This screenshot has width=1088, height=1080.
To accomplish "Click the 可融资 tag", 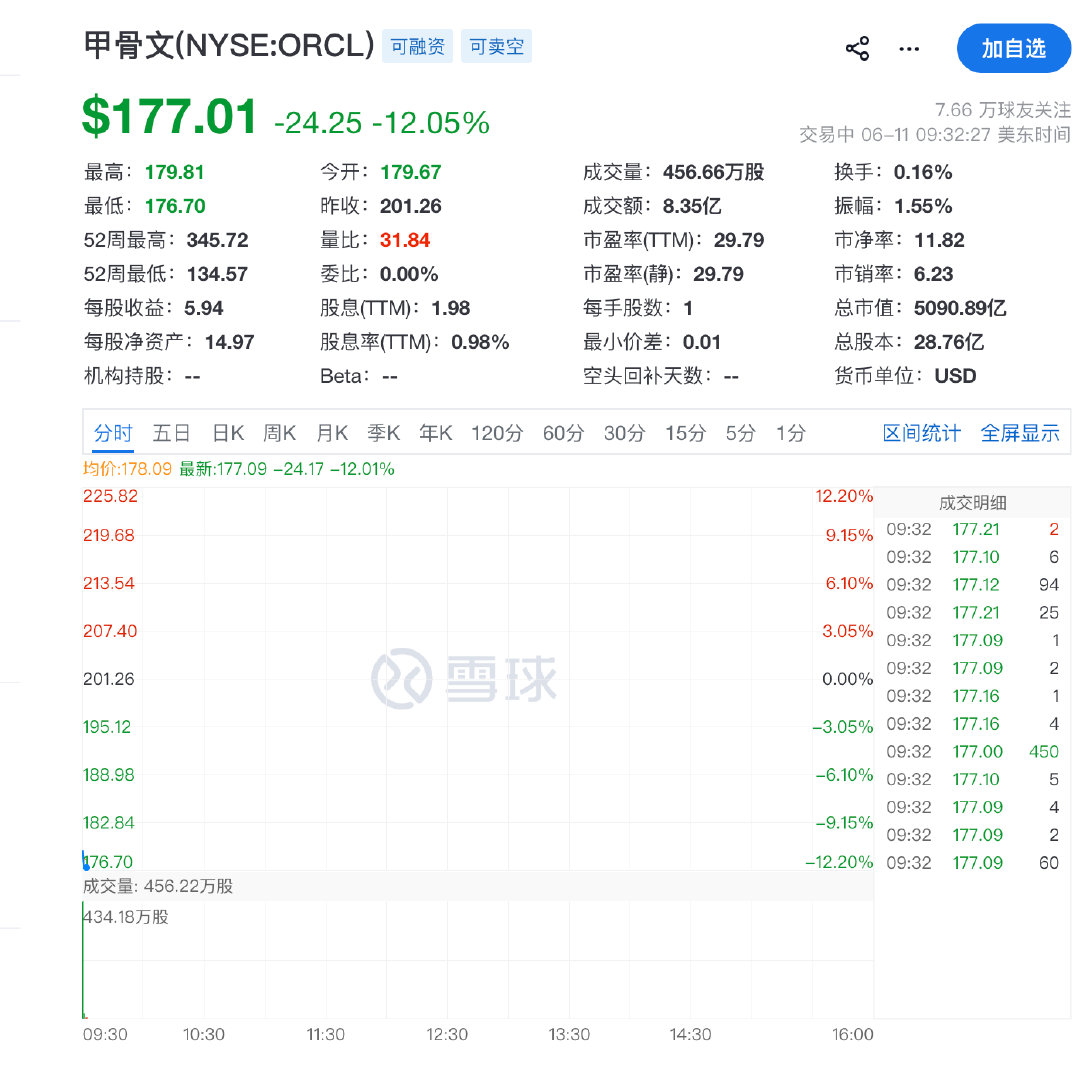I will 418,47.
